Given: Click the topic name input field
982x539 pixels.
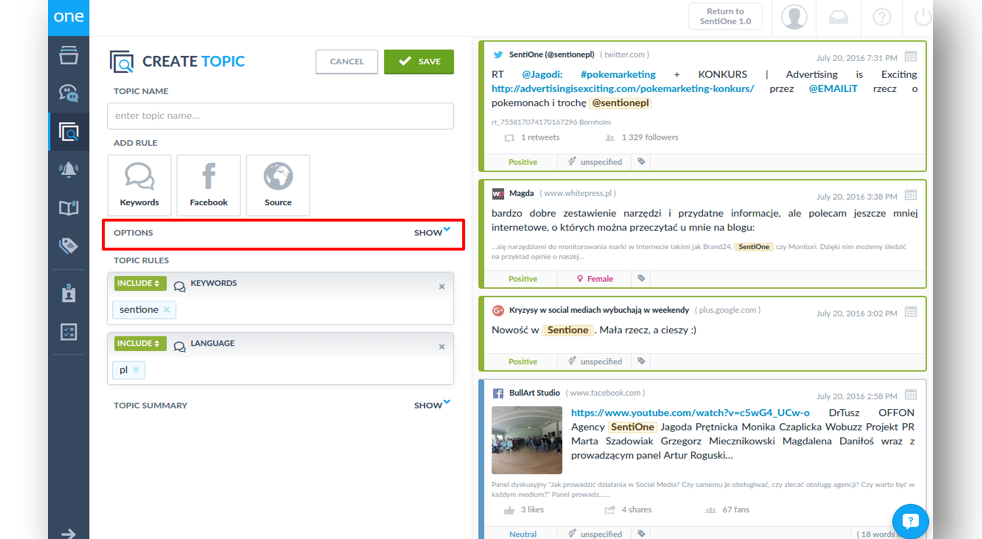Looking at the screenshot, I should pos(280,116).
